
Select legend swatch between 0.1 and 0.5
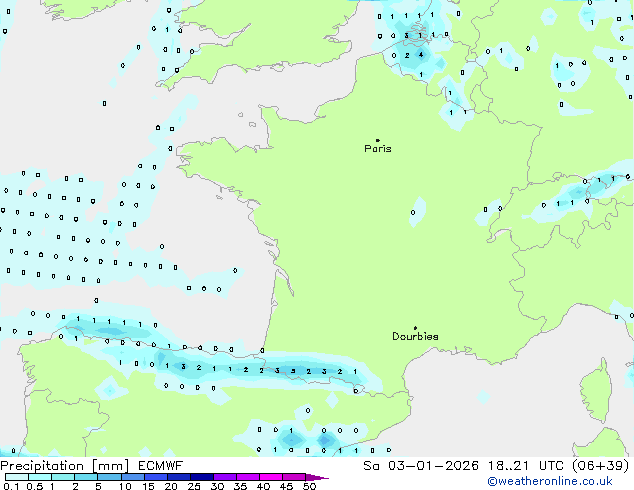click(x=17, y=477)
